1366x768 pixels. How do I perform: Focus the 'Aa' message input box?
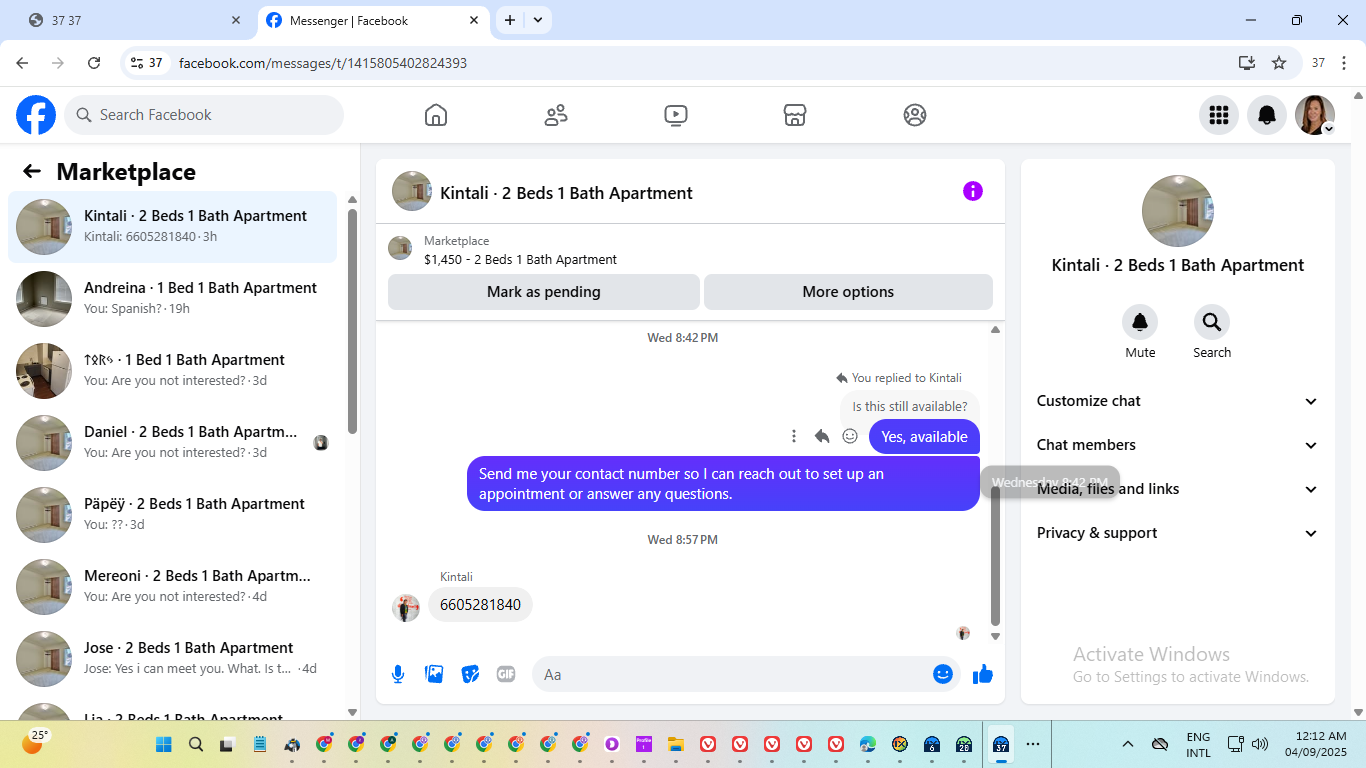pos(746,674)
